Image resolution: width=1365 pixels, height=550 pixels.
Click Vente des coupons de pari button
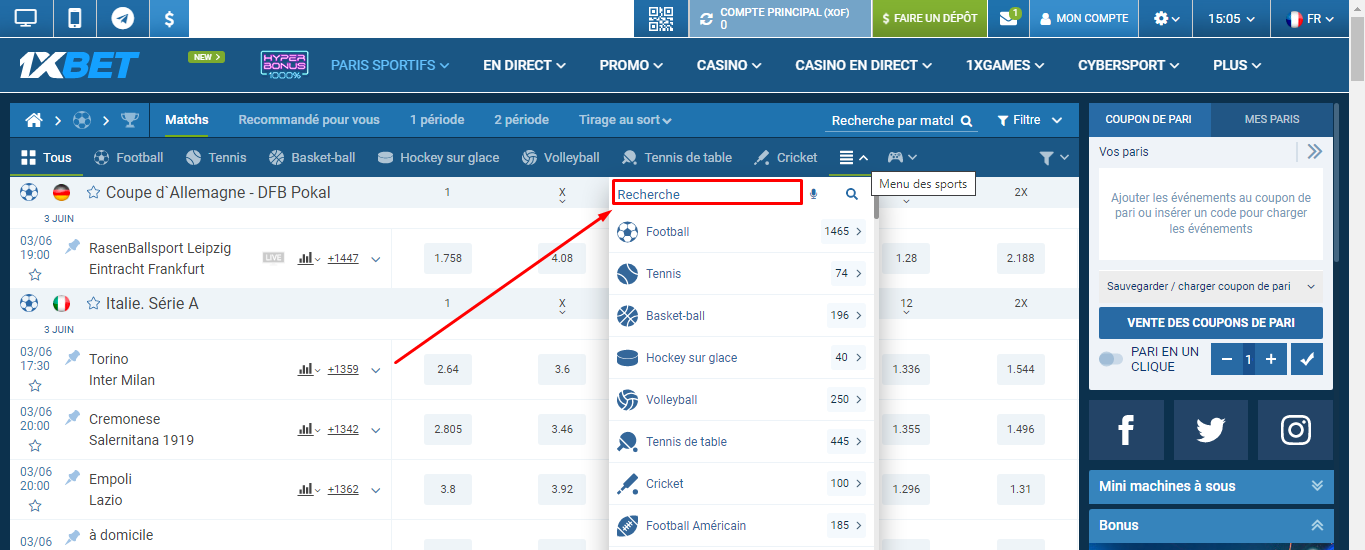(x=1211, y=323)
